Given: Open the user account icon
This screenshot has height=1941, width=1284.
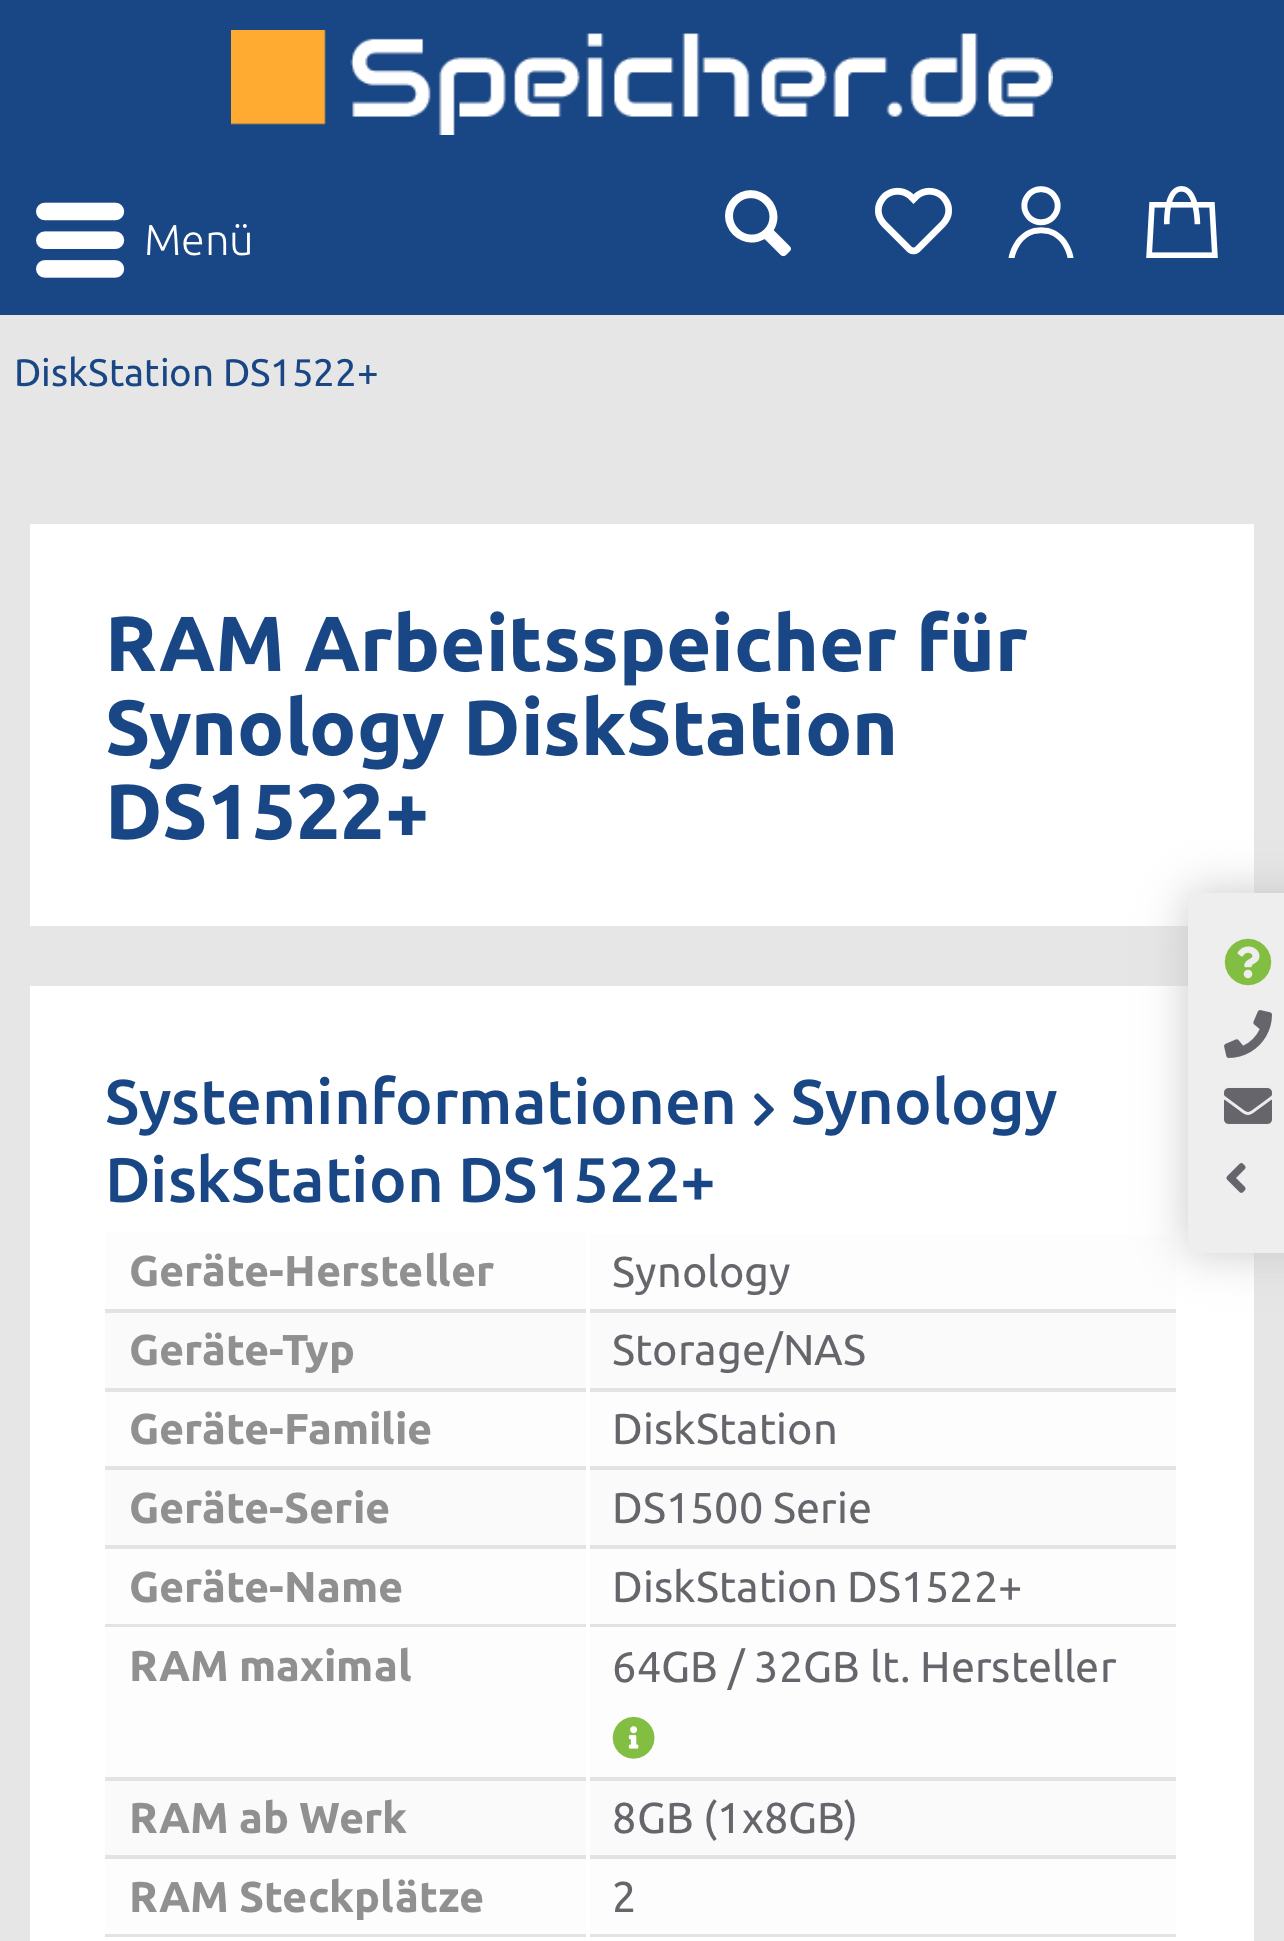Looking at the screenshot, I should point(1041,223).
